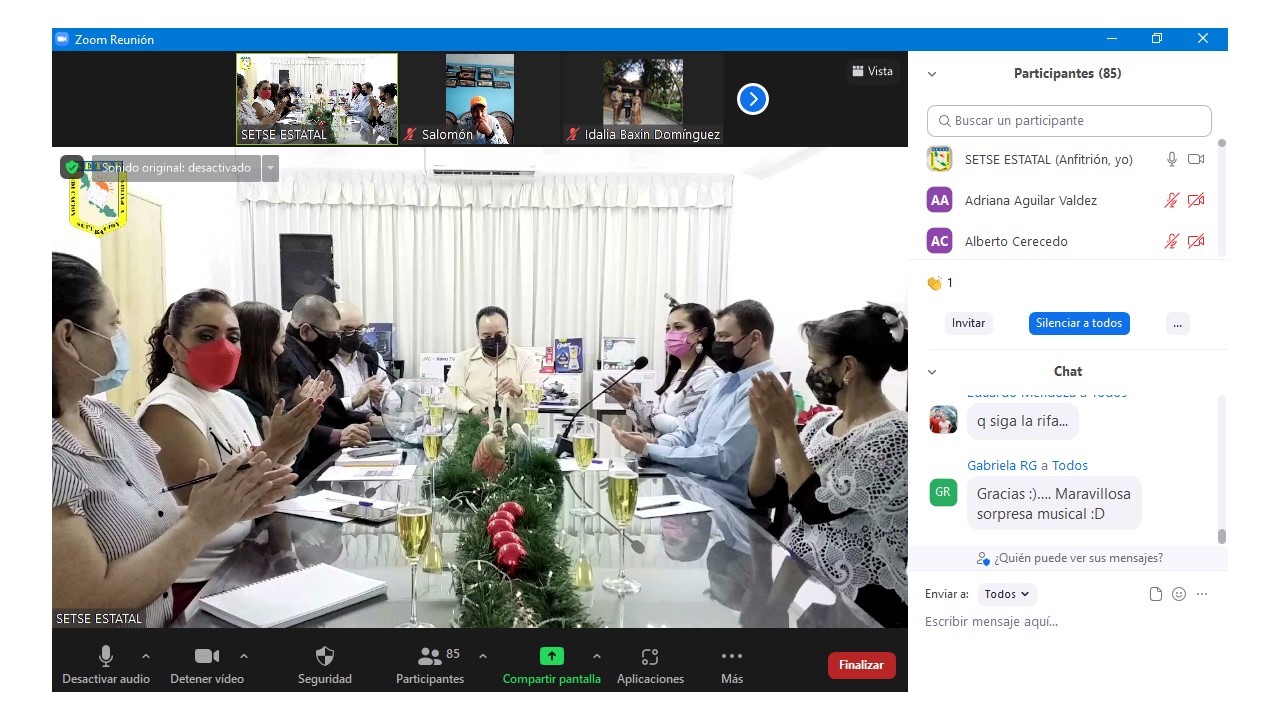Image resolution: width=1280 pixels, height=720 pixels.
Task: Open video options arrow beside Detener vídeo
Action: point(244,656)
